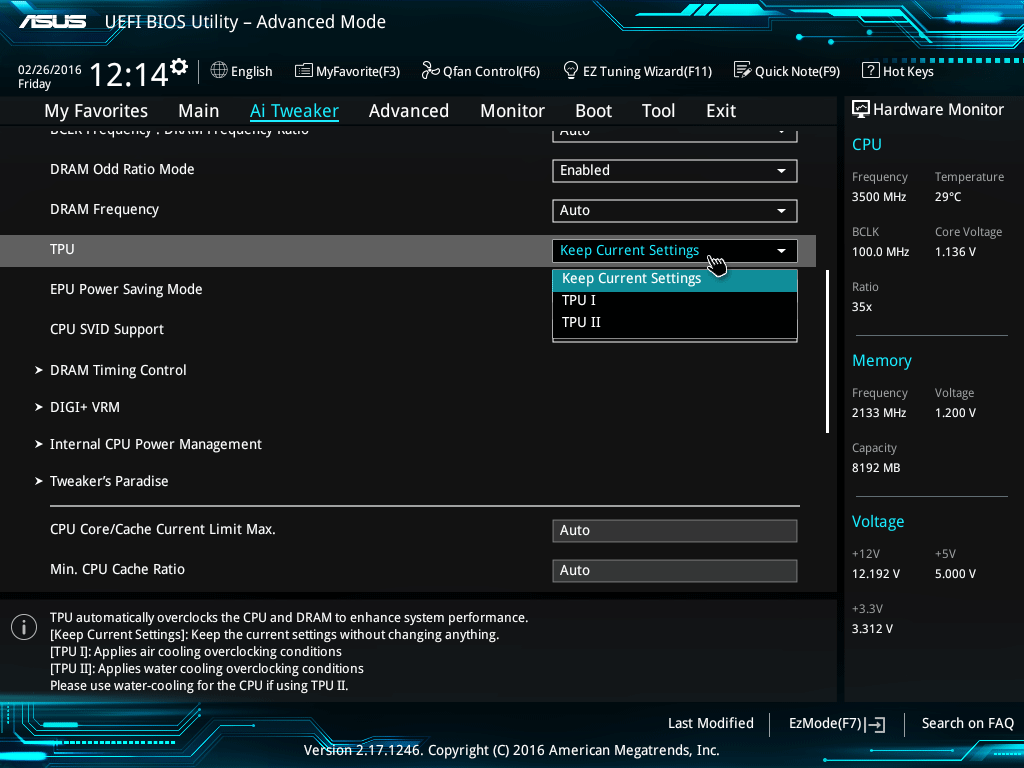Switch to the Boot tab
Screen dimensions: 1024x768
coord(593,111)
